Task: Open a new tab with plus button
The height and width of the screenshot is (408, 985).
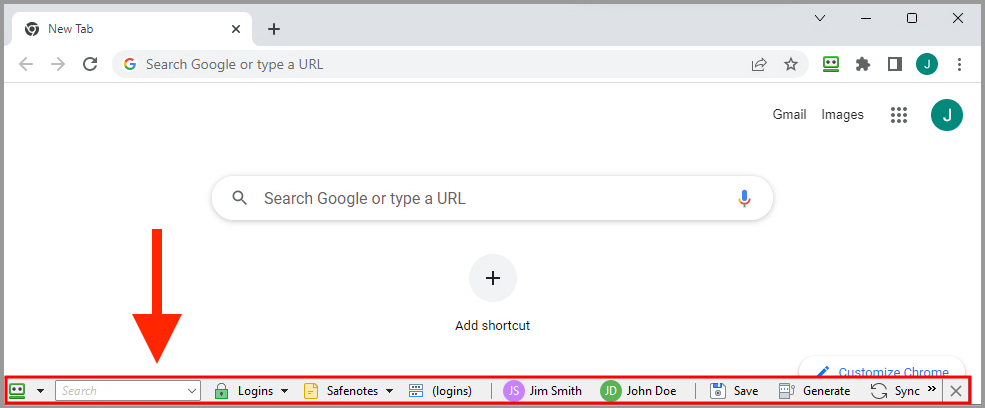Action: (274, 29)
